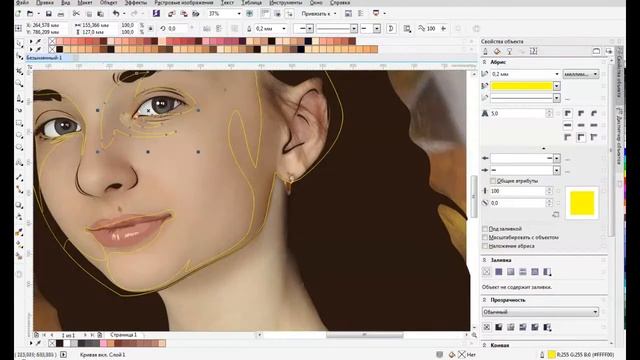Open the Файл menu
The width and height of the screenshot is (640, 360).
click(22, 2)
